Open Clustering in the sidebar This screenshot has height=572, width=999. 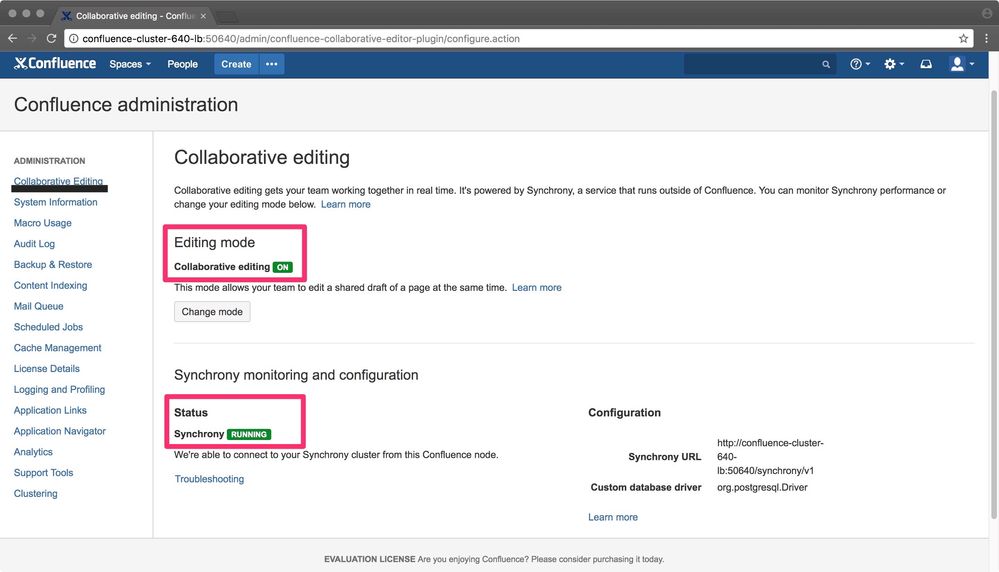coord(36,494)
